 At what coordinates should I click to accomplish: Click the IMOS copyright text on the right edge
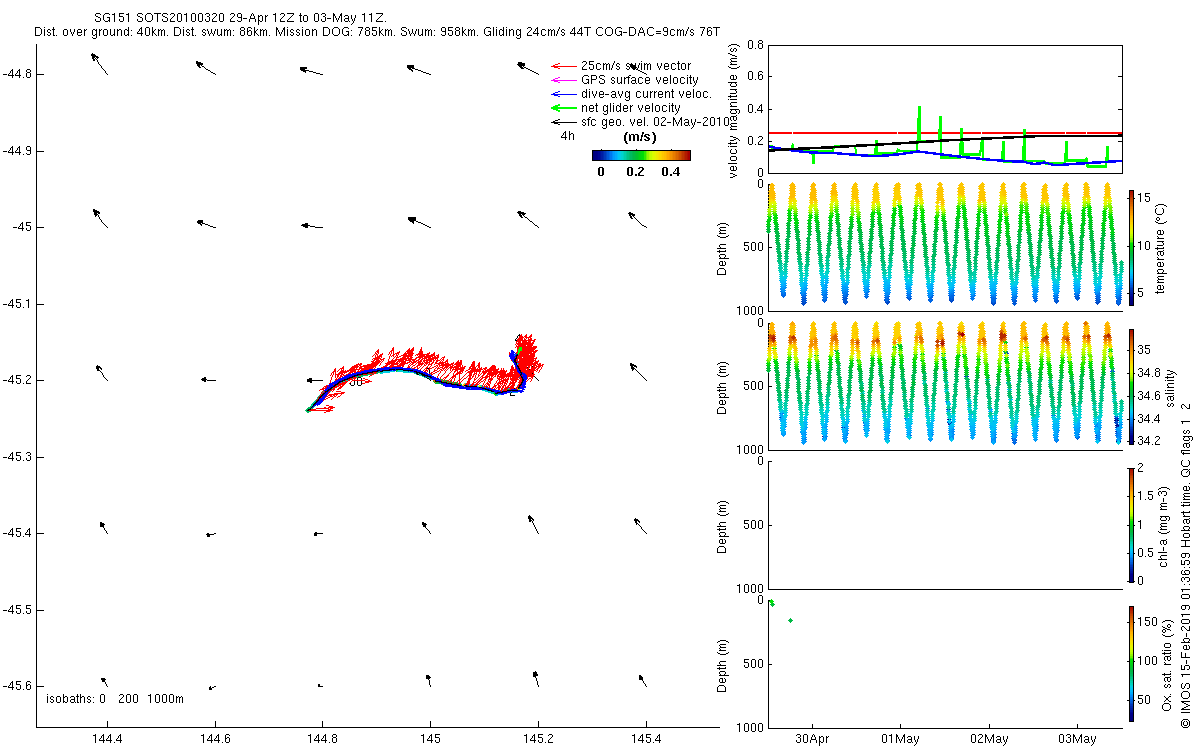pyautogui.click(x=1184, y=565)
